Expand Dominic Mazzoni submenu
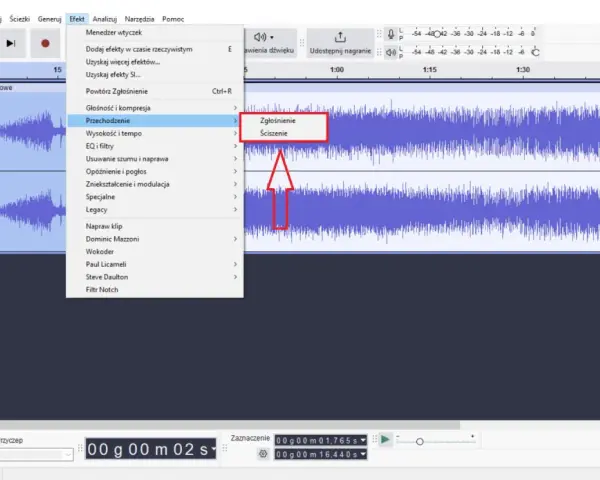The height and width of the screenshot is (480, 600). click(155, 239)
